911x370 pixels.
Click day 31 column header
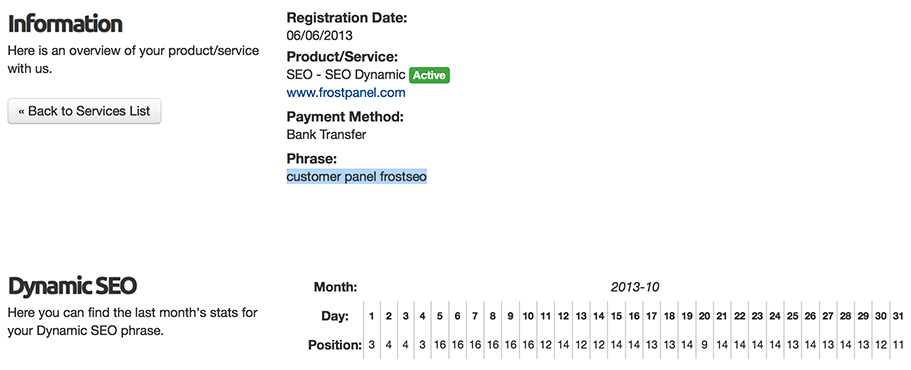898,317
